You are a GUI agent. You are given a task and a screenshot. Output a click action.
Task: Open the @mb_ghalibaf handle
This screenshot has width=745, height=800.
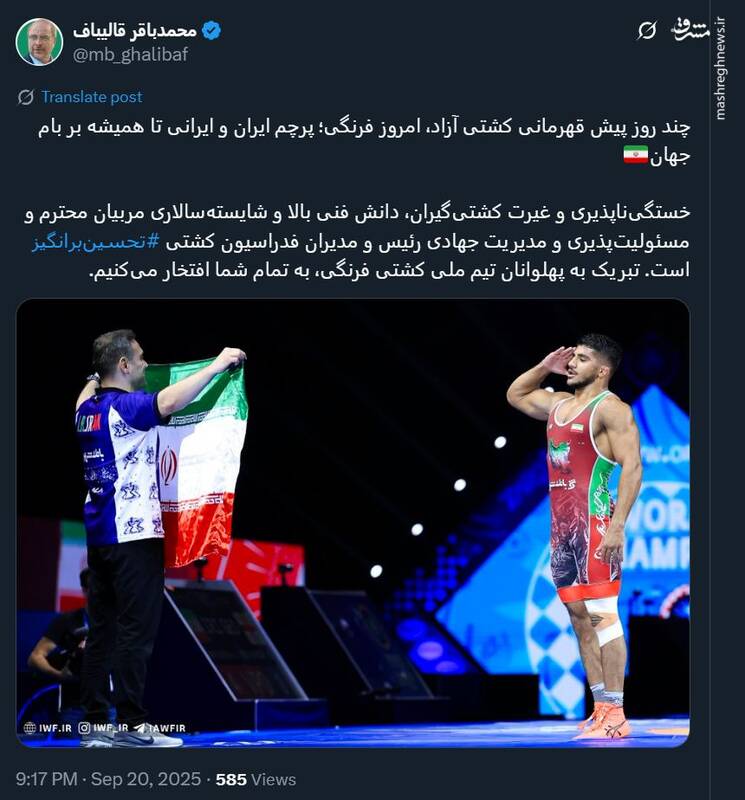[x=130, y=54]
